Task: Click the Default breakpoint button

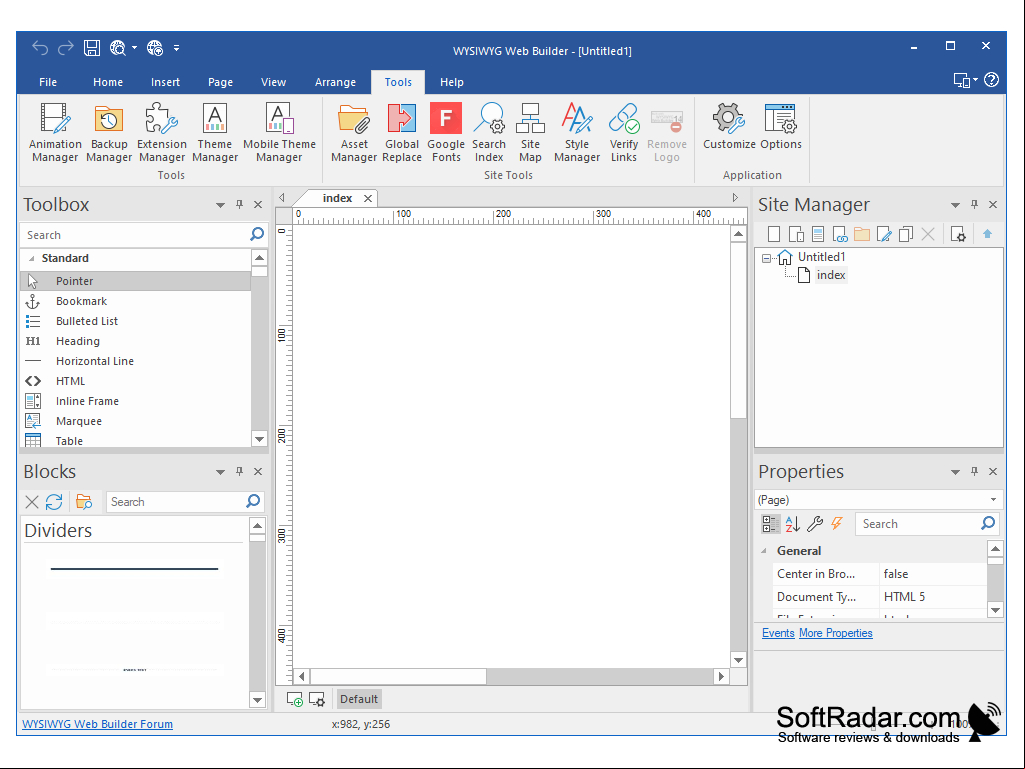Action: pos(359,699)
